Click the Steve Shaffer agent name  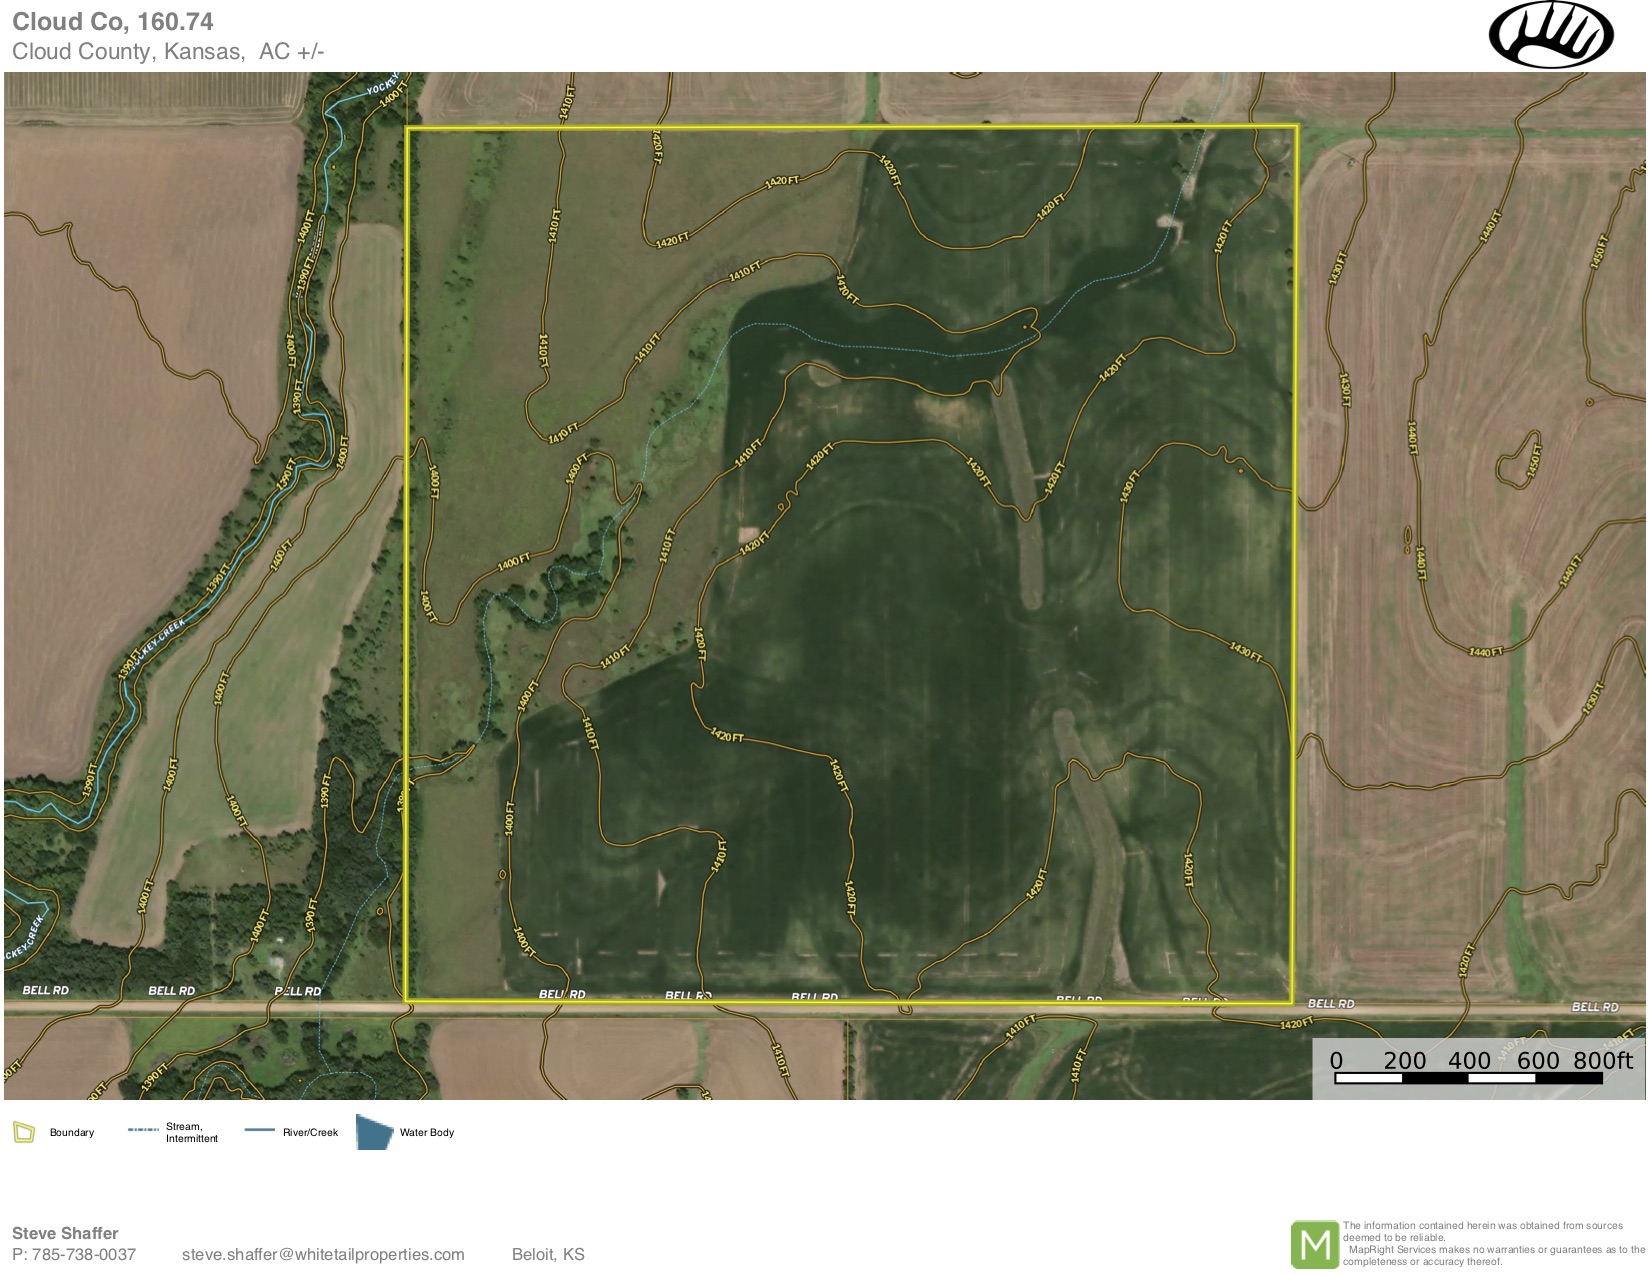pos(65,1233)
